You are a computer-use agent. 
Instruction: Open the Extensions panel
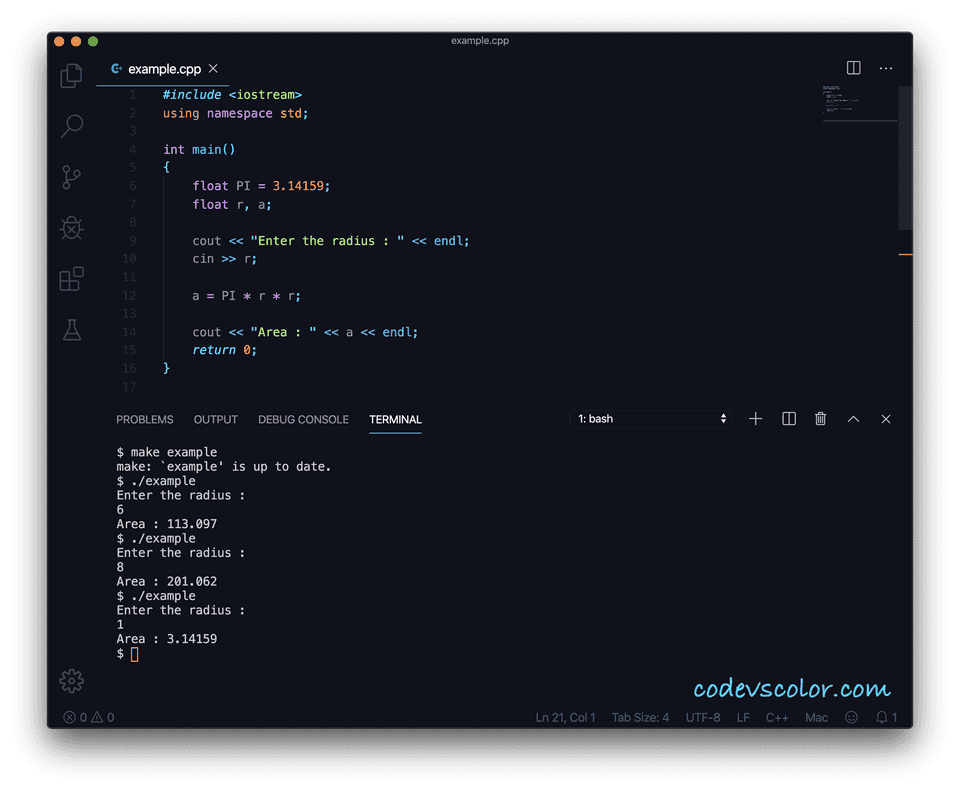tap(70, 279)
